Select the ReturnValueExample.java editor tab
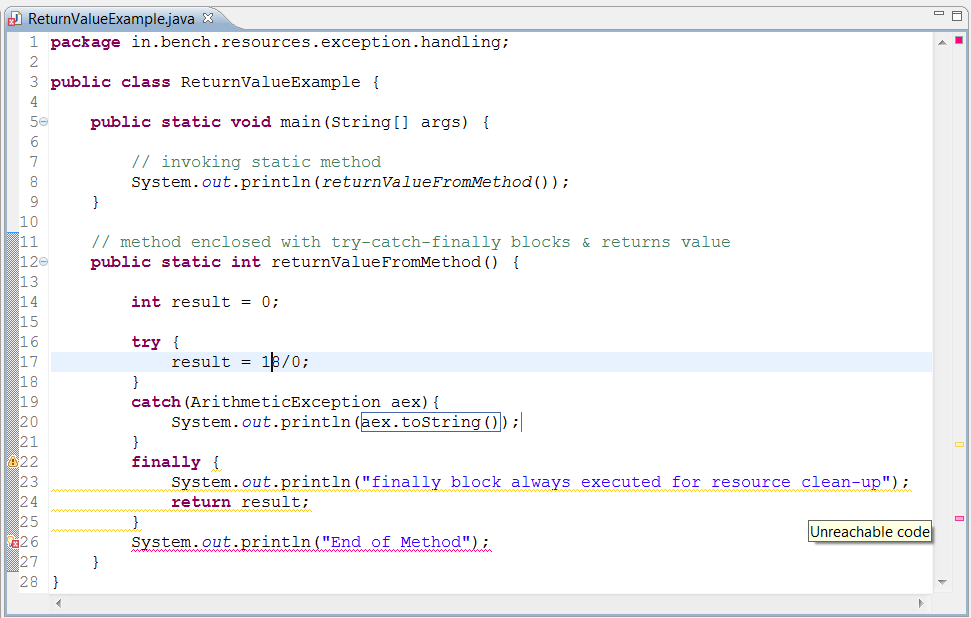Viewport: 971px width, 618px height. tap(111, 19)
